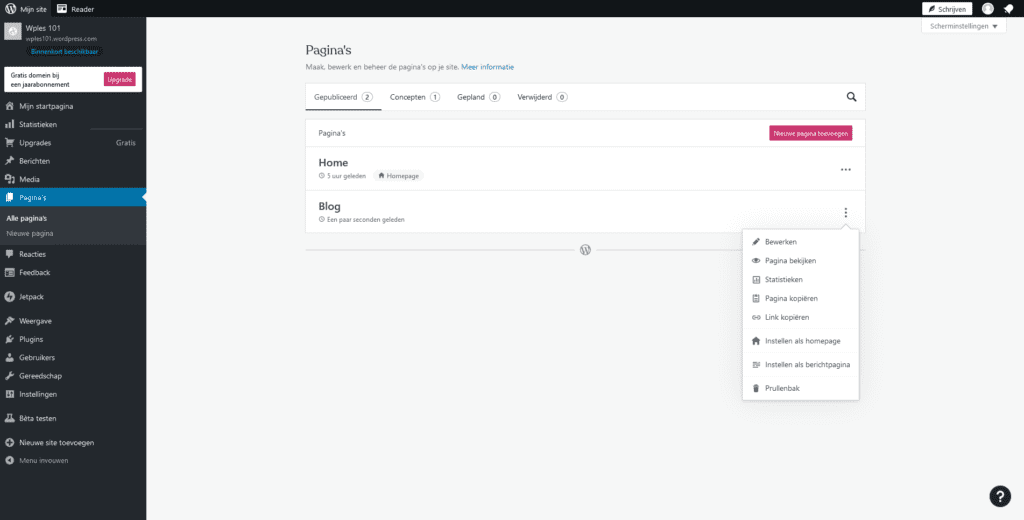Screen dimensions: 1024x520
Task: Open Upgrades sidebar item
Action: click(x=73, y=142)
